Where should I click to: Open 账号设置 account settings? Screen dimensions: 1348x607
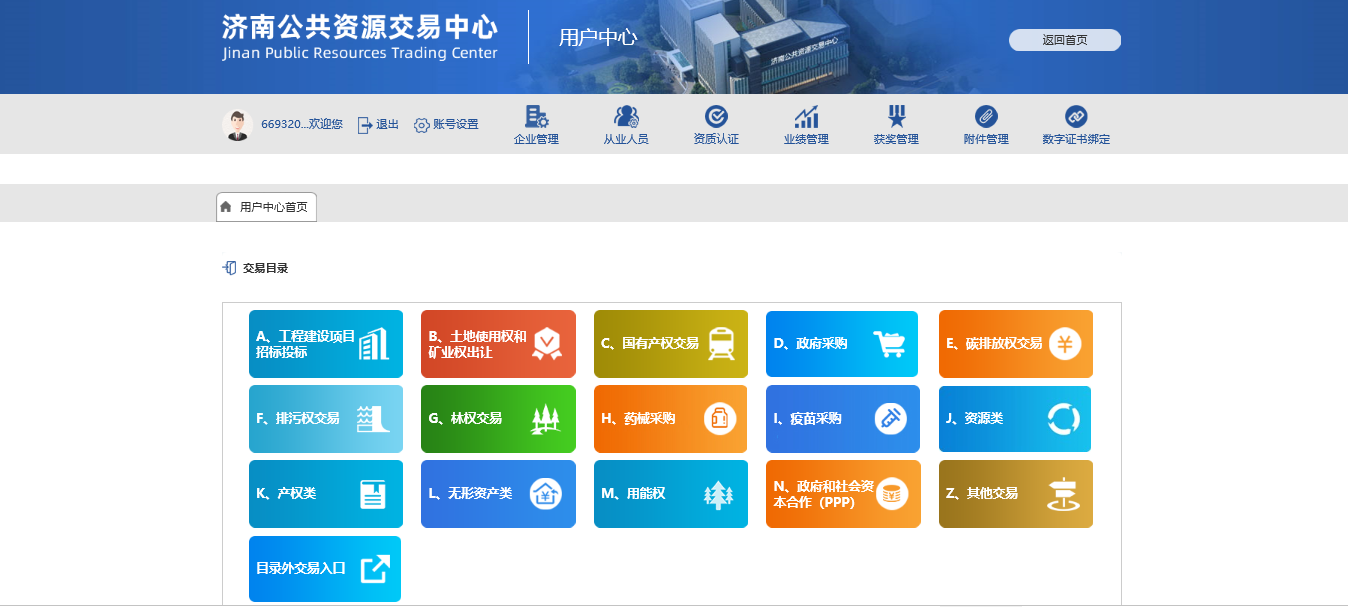[x=446, y=125]
